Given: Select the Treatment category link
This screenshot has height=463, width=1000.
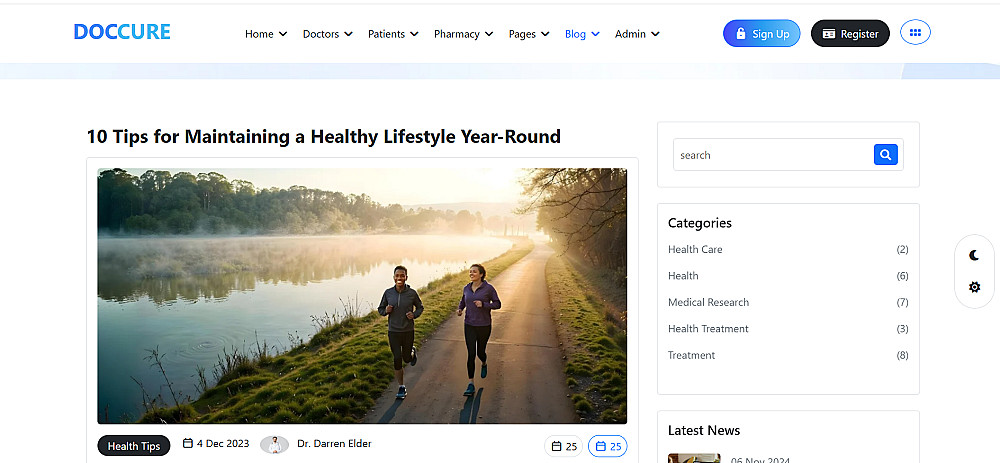Looking at the screenshot, I should [691, 355].
